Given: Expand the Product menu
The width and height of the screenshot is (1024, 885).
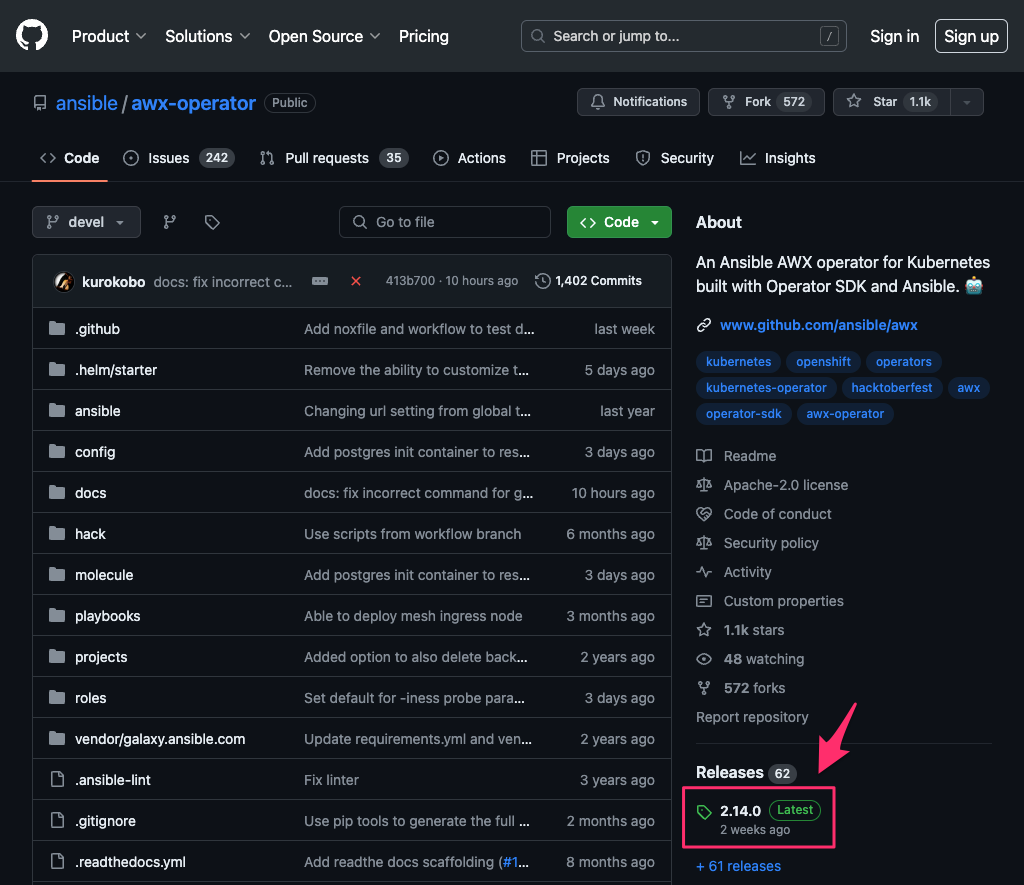Looking at the screenshot, I should [x=108, y=36].
